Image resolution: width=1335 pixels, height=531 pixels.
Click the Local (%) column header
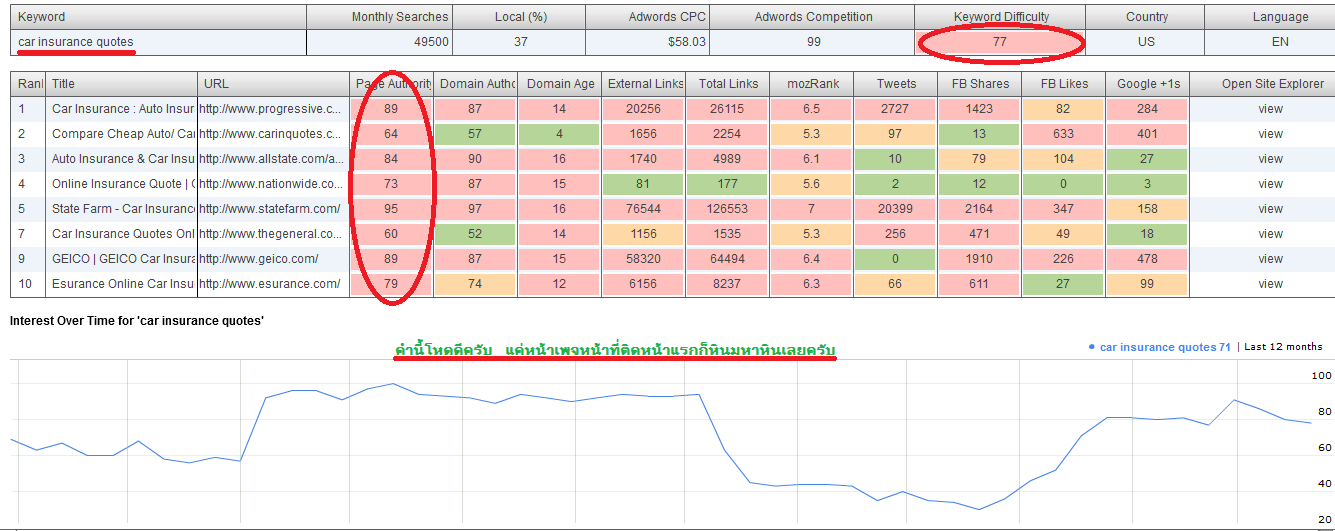pos(519,17)
